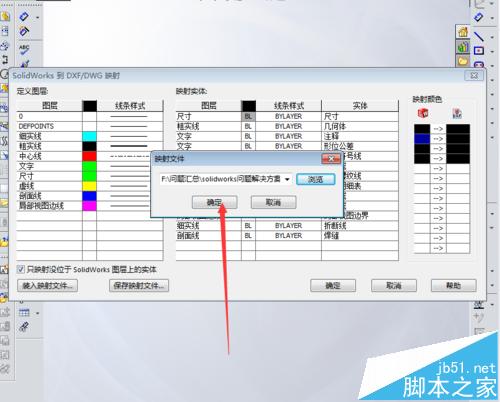The height and width of the screenshot is (402, 500).
Task: Pick the cyan color swatch for 细实线
Action: tap(89, 136)
